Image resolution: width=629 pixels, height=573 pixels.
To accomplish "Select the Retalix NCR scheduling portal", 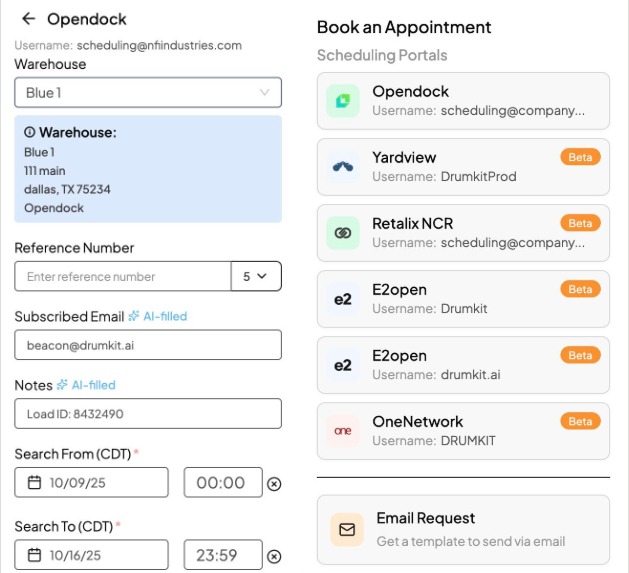I will coord(463,233).
